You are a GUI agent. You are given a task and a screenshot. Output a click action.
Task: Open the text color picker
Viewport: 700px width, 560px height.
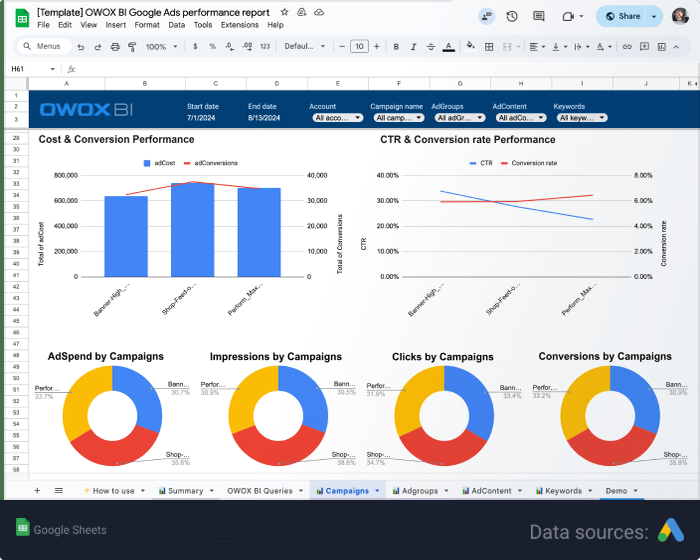[x=449, y=46]
